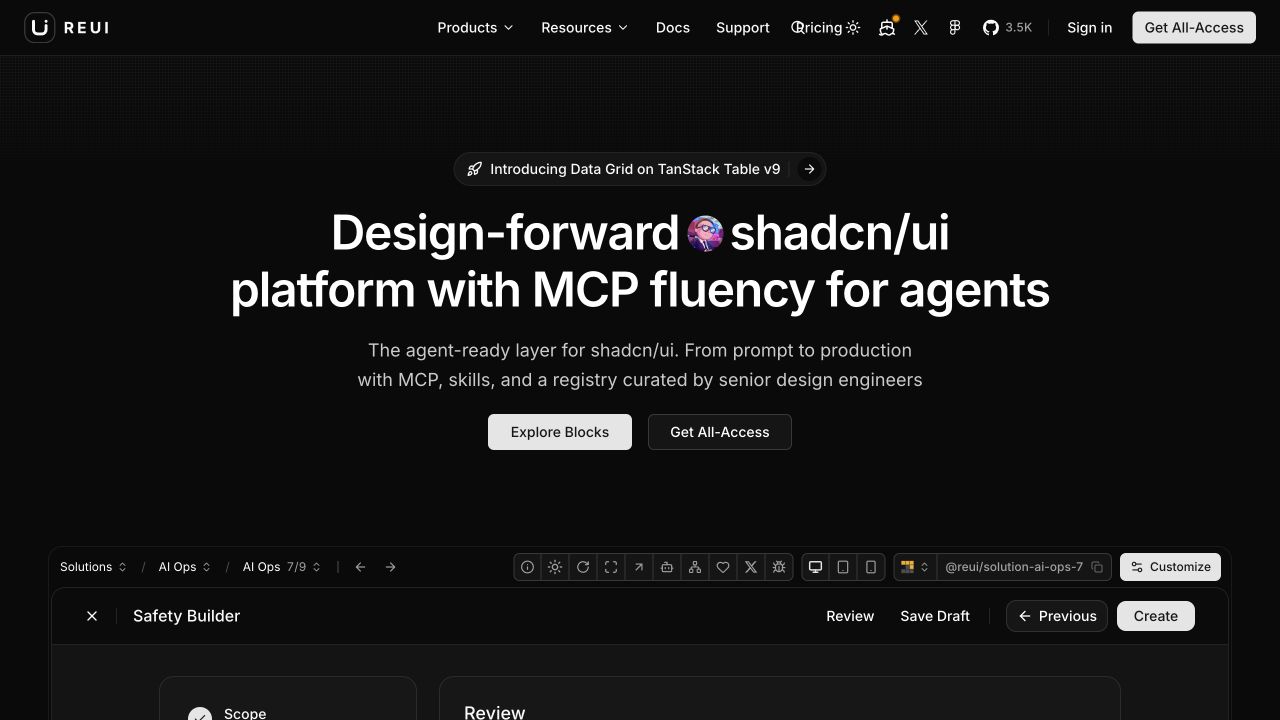This screenshot has width=1280, height=720.
Task: Open the first AI Ops breadcrumb dropdown
Action: [x=185, y=567]
